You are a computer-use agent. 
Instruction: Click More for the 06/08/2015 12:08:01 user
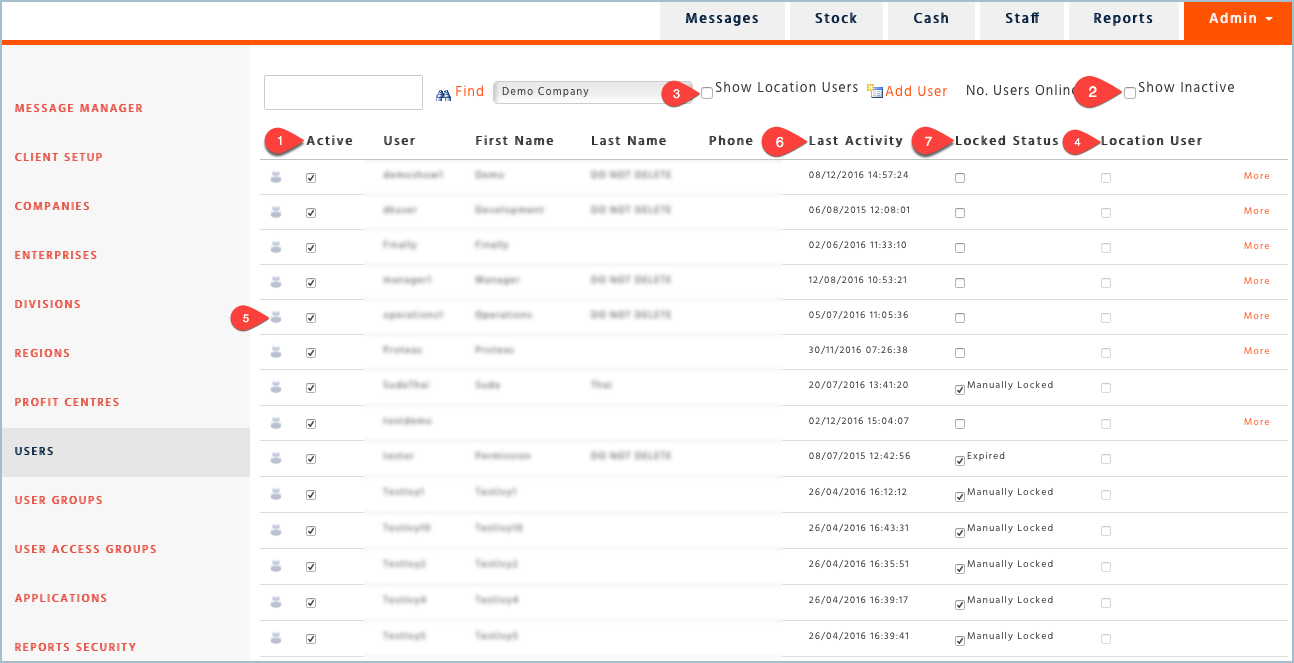click(1257, 211)
